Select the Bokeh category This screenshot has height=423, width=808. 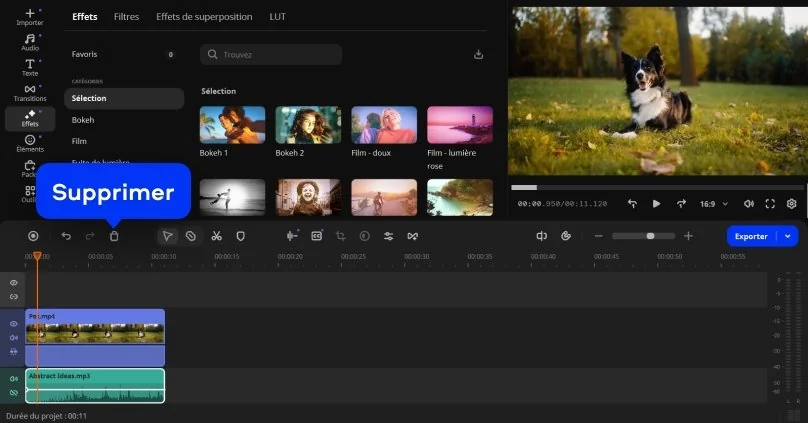[x=82, y=120]
